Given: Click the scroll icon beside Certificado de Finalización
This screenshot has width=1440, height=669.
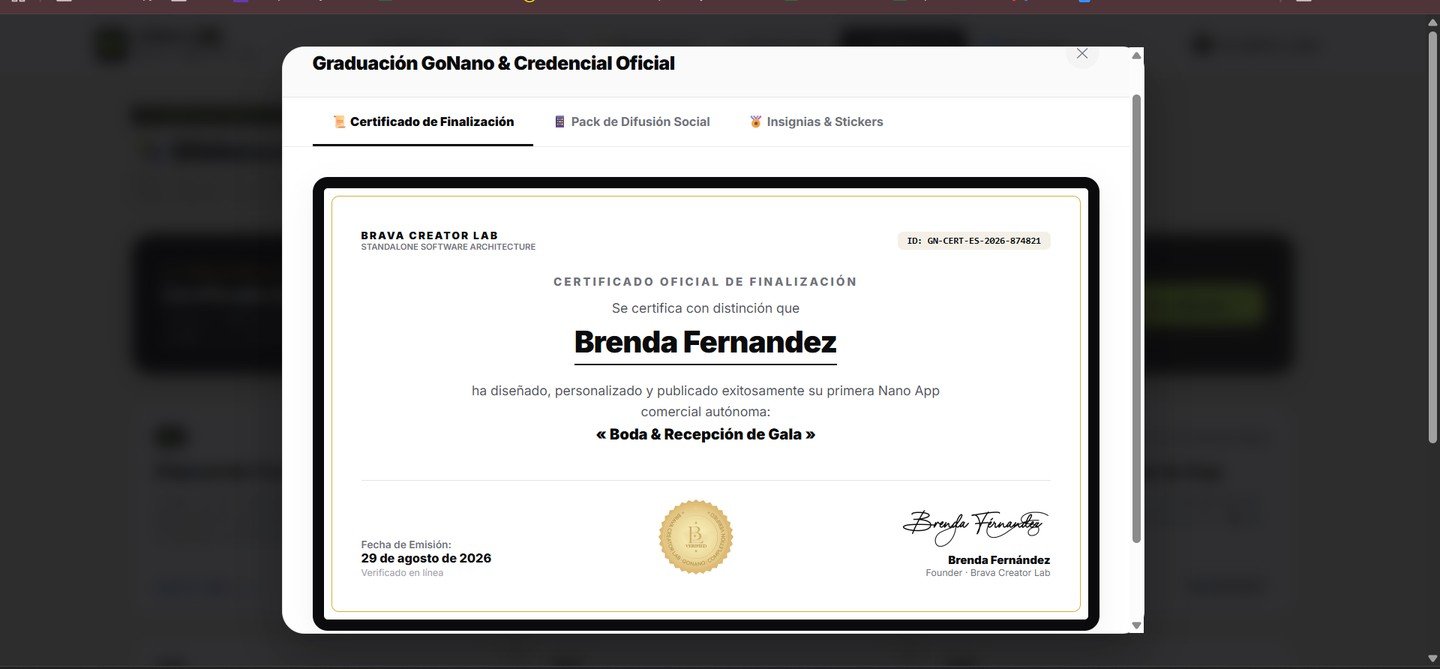Looking at the screenshot, I should [339, 122].
